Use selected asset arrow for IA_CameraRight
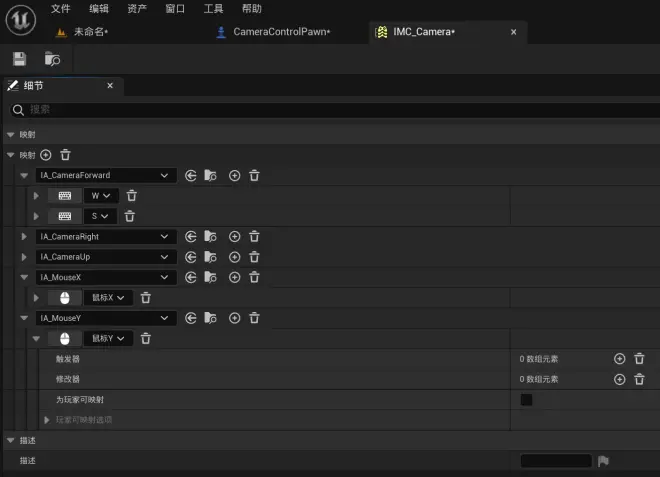This screenshot has height=477, width=660. tap(191, 237)
